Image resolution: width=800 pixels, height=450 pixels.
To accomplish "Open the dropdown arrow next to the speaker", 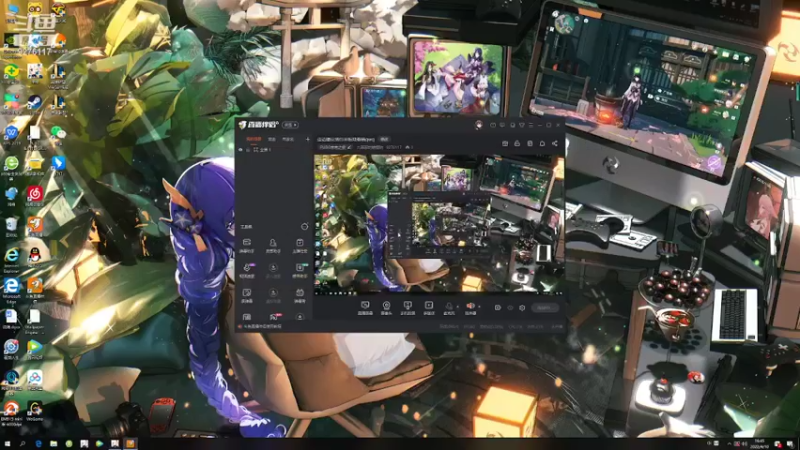I will coord(479,307).
